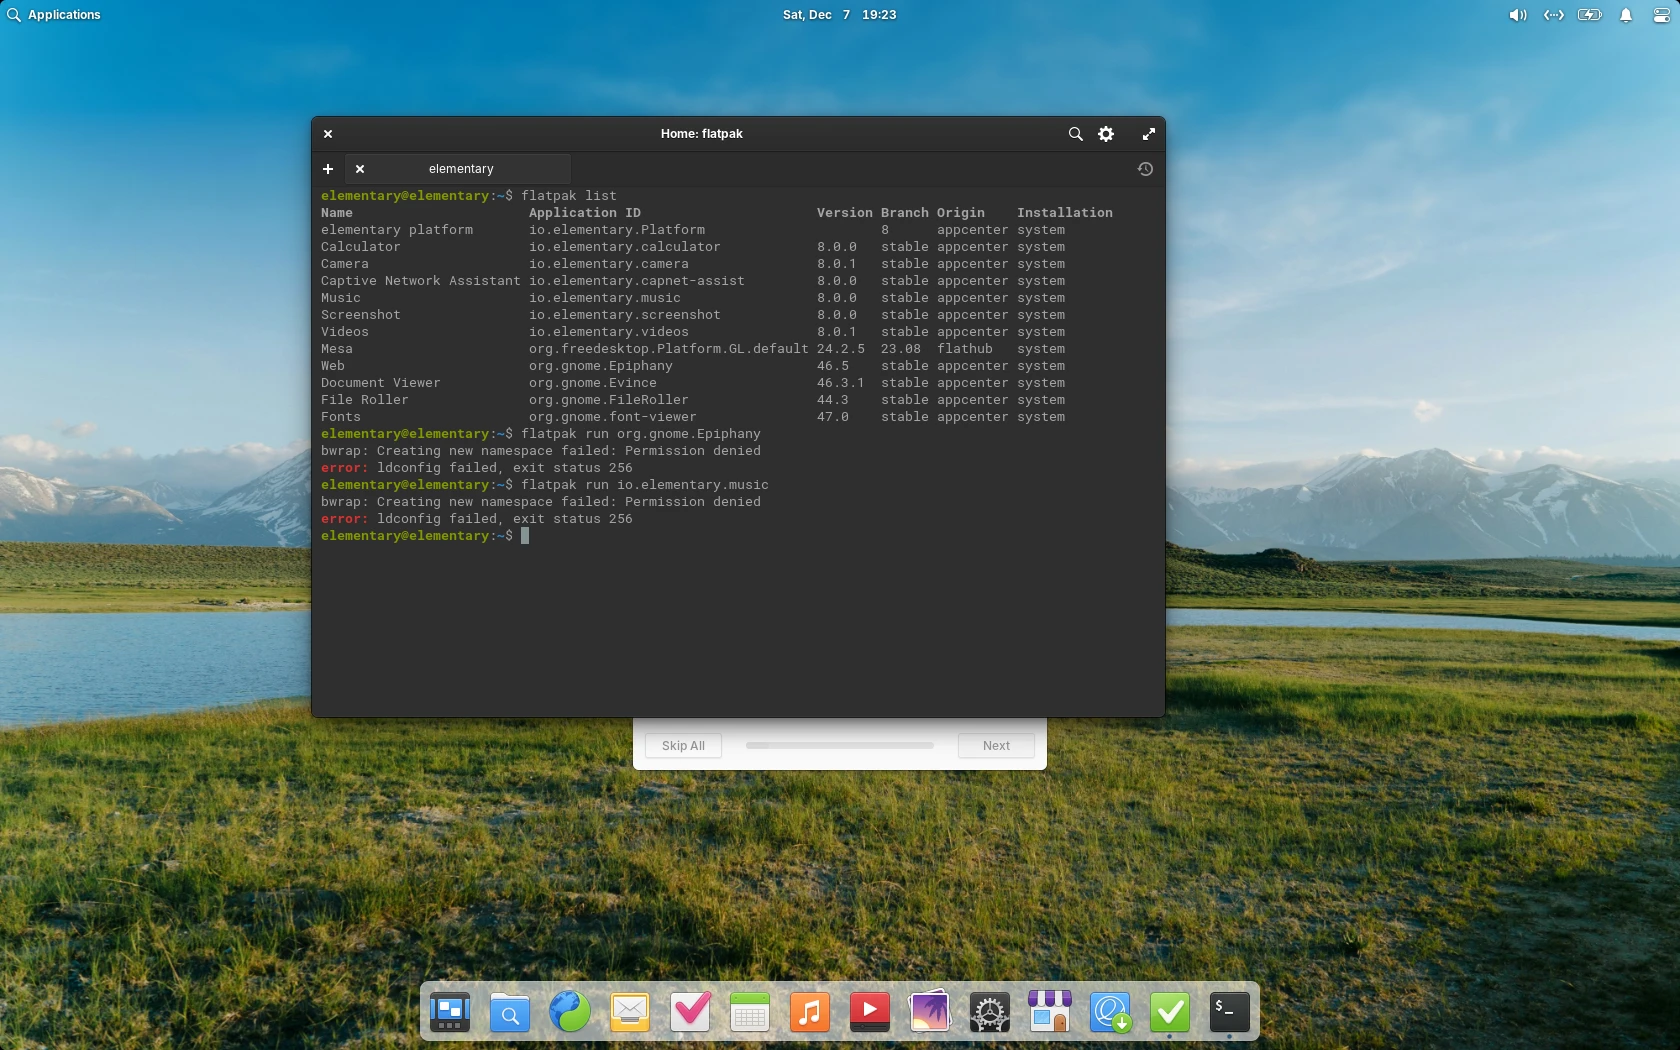Image resolution: width=1680 pixels, height=1050 pixels.
Task: Click the Skip All button
Action: point(683,745)
